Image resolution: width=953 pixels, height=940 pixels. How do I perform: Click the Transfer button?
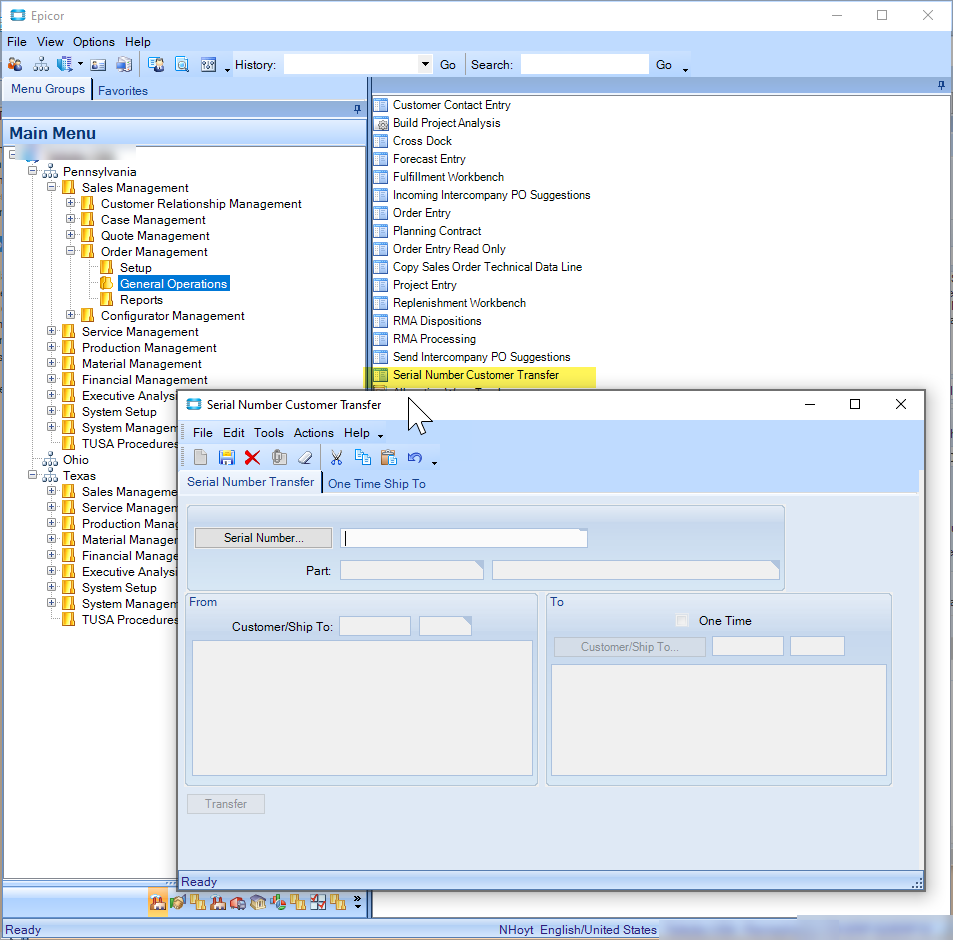click(225, 804)
